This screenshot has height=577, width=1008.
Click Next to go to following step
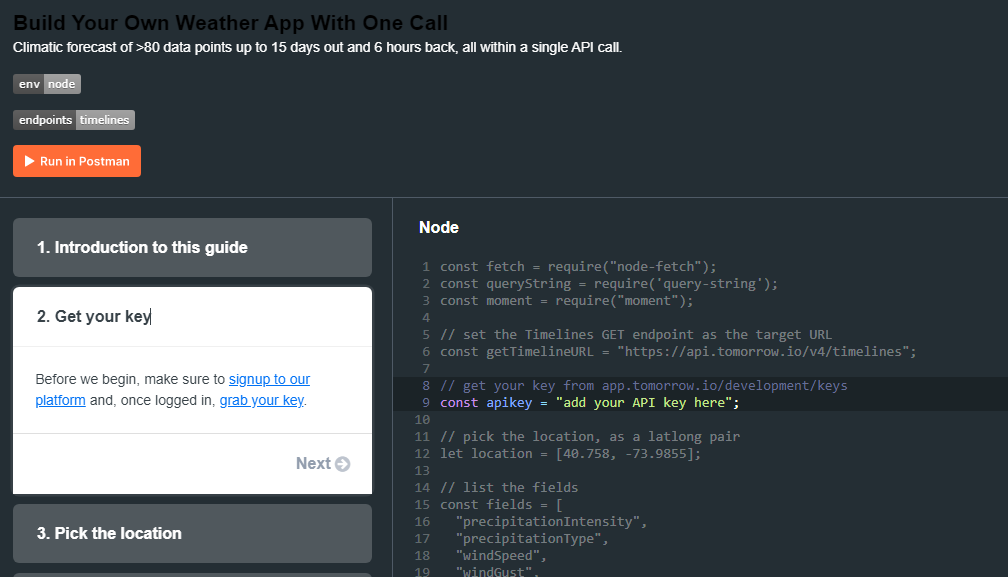(x=323, y=463)
